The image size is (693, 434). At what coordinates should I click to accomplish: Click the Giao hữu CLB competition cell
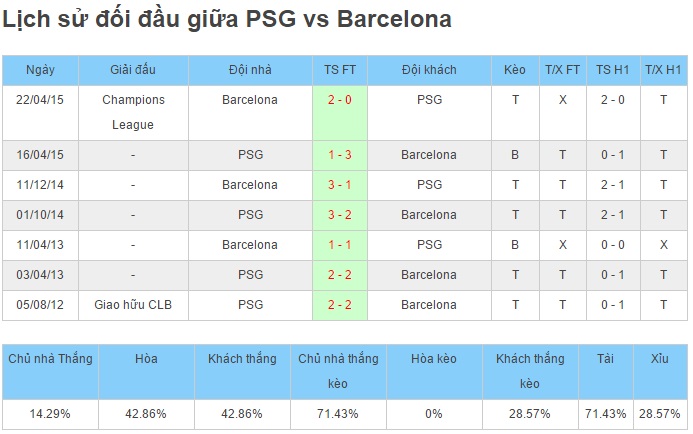pyautogui.click(x=133, y=305)
